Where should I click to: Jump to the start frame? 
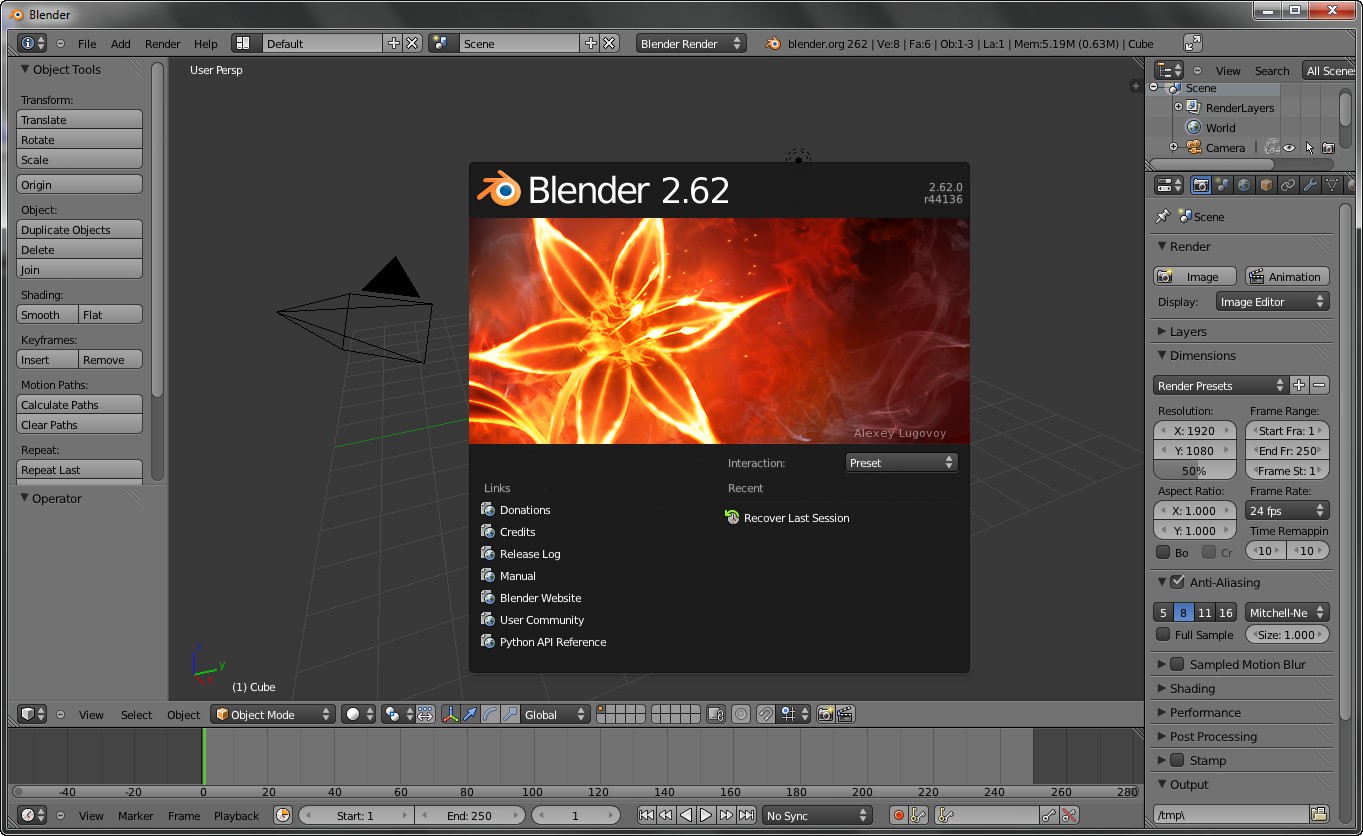click(x=646, y=816)
